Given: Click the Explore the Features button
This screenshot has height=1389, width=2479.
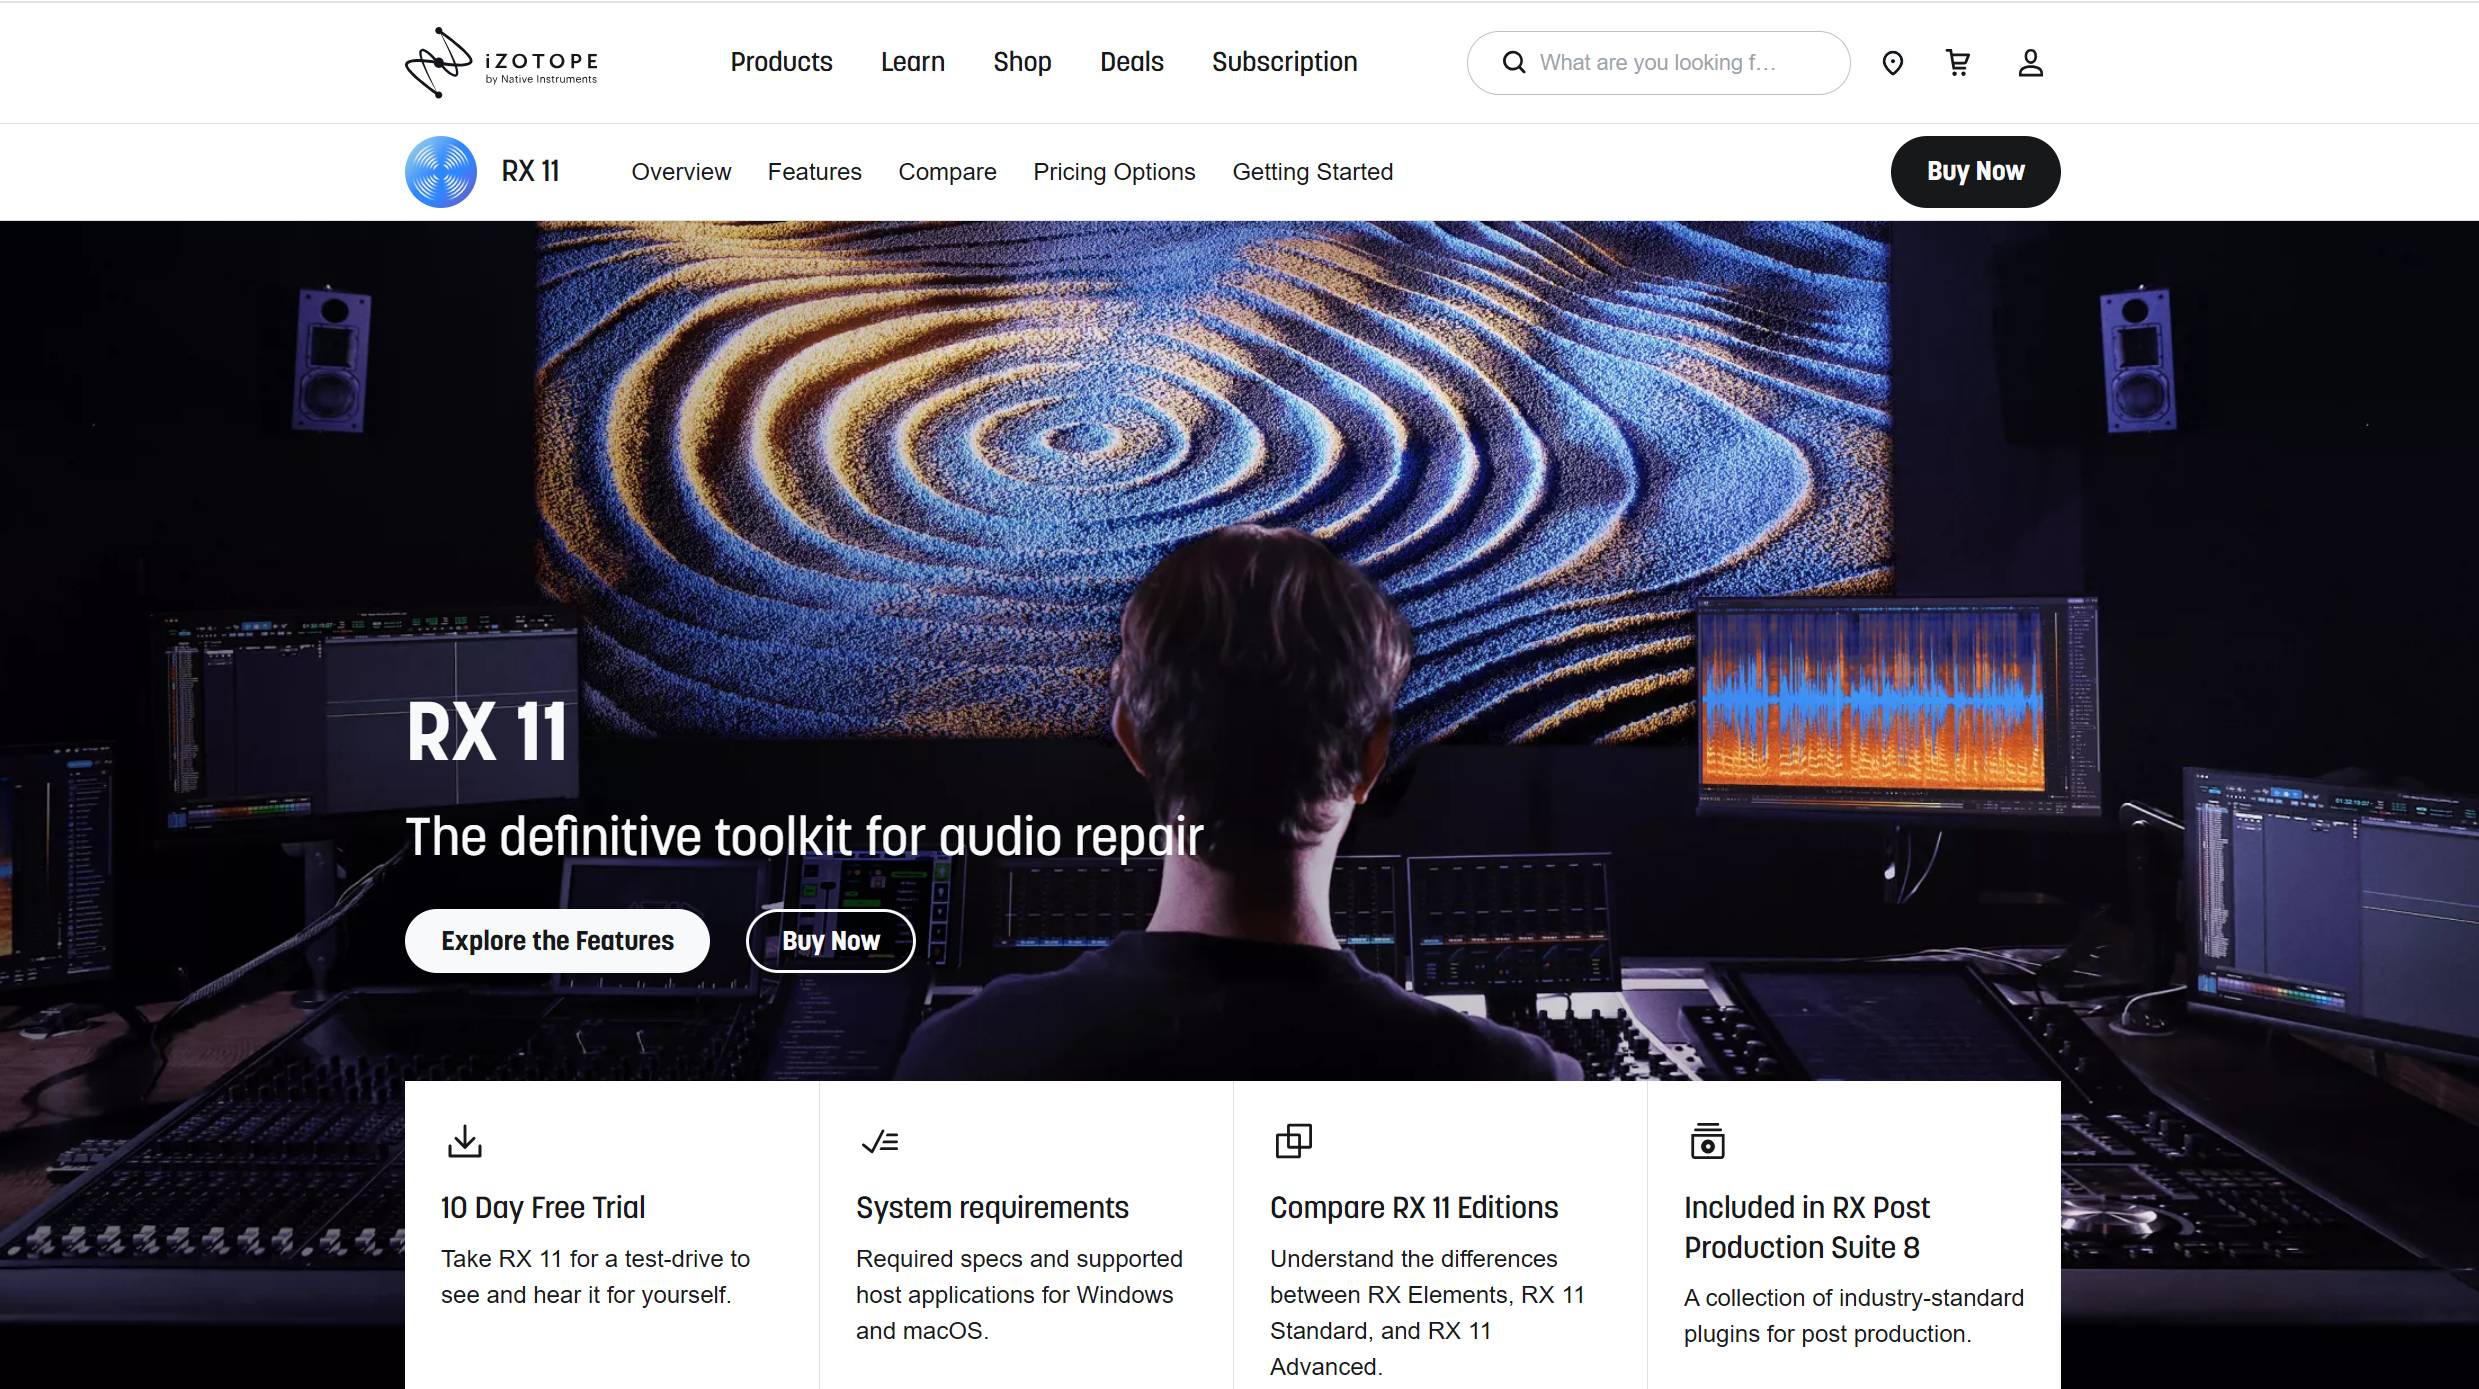Looking at the screenshot, I should (x=557, y=941).
